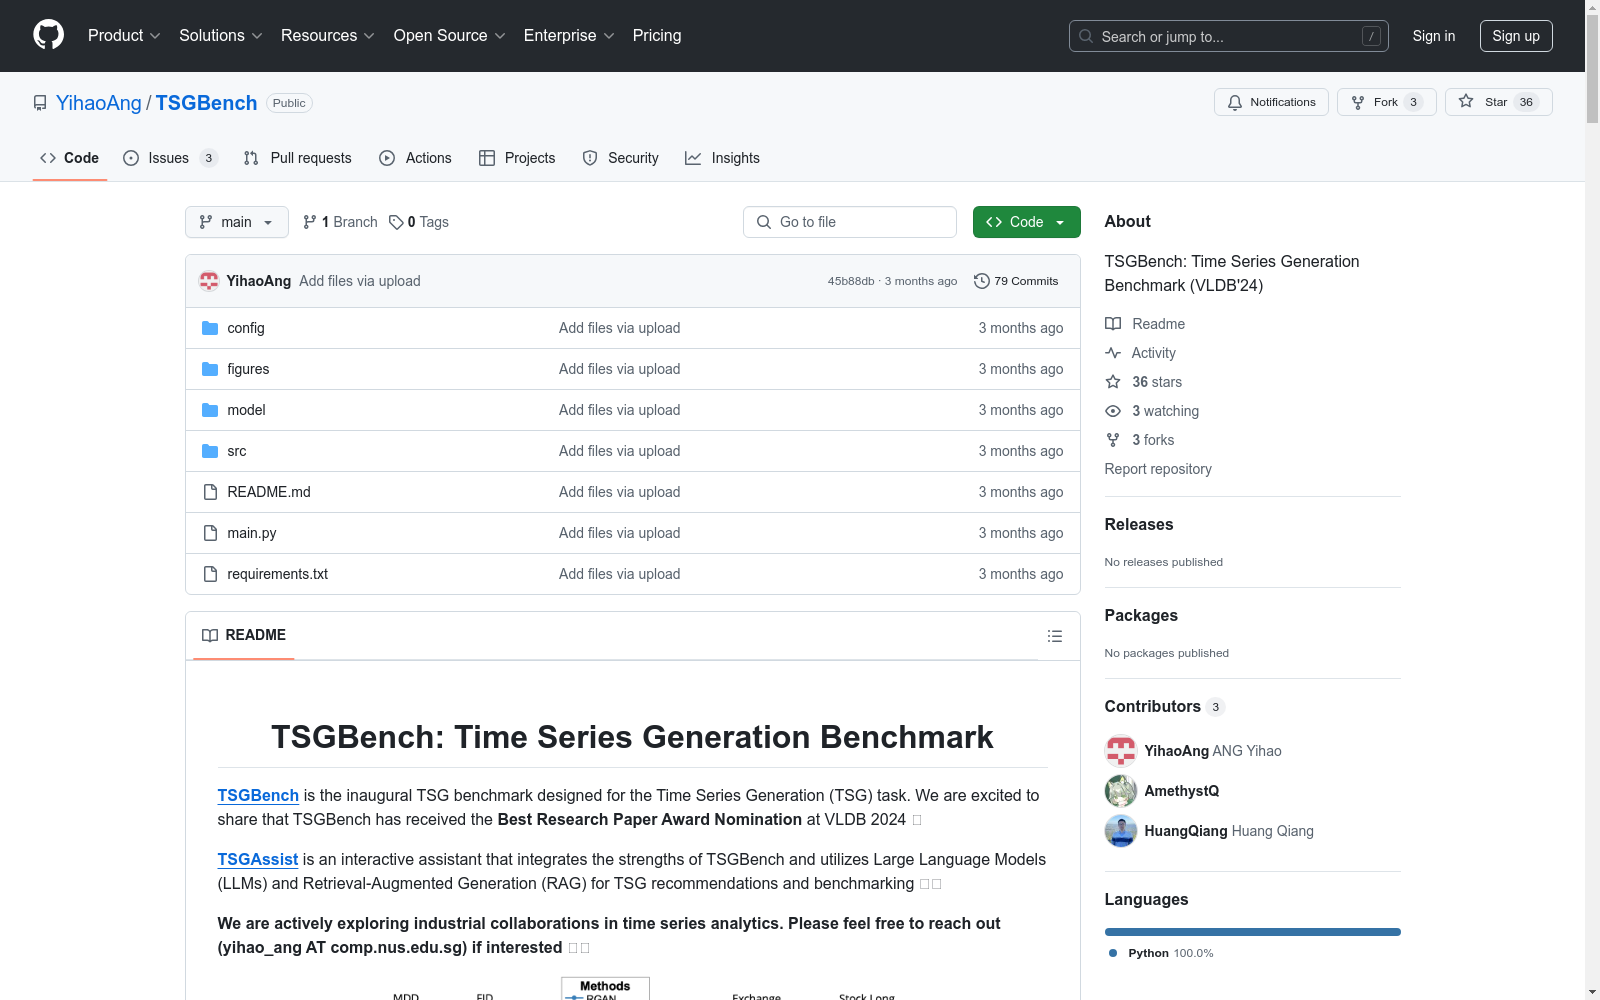1600x1000 pixels.
Task: Switch to the Security tab
Action: pos(621,158)
